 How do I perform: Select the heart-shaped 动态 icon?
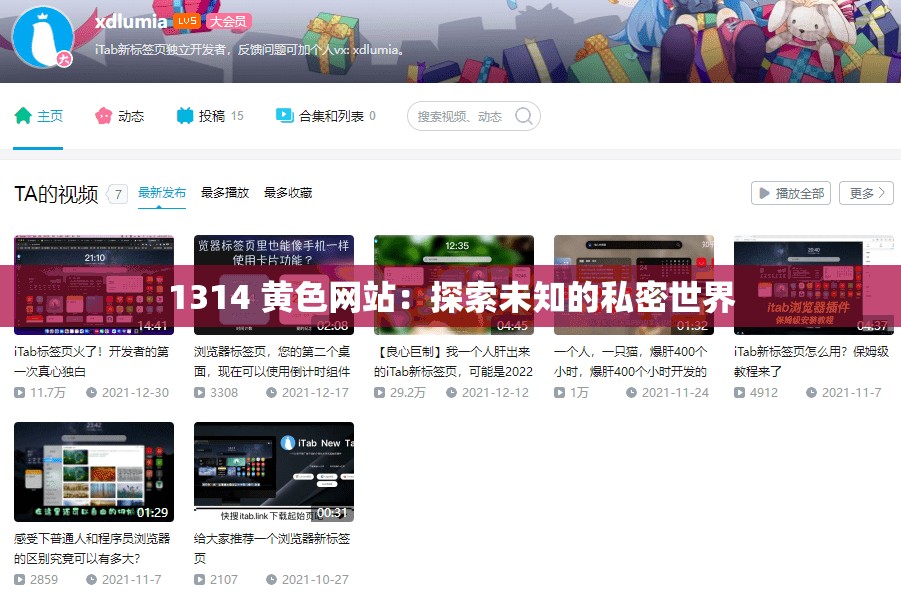104,116
